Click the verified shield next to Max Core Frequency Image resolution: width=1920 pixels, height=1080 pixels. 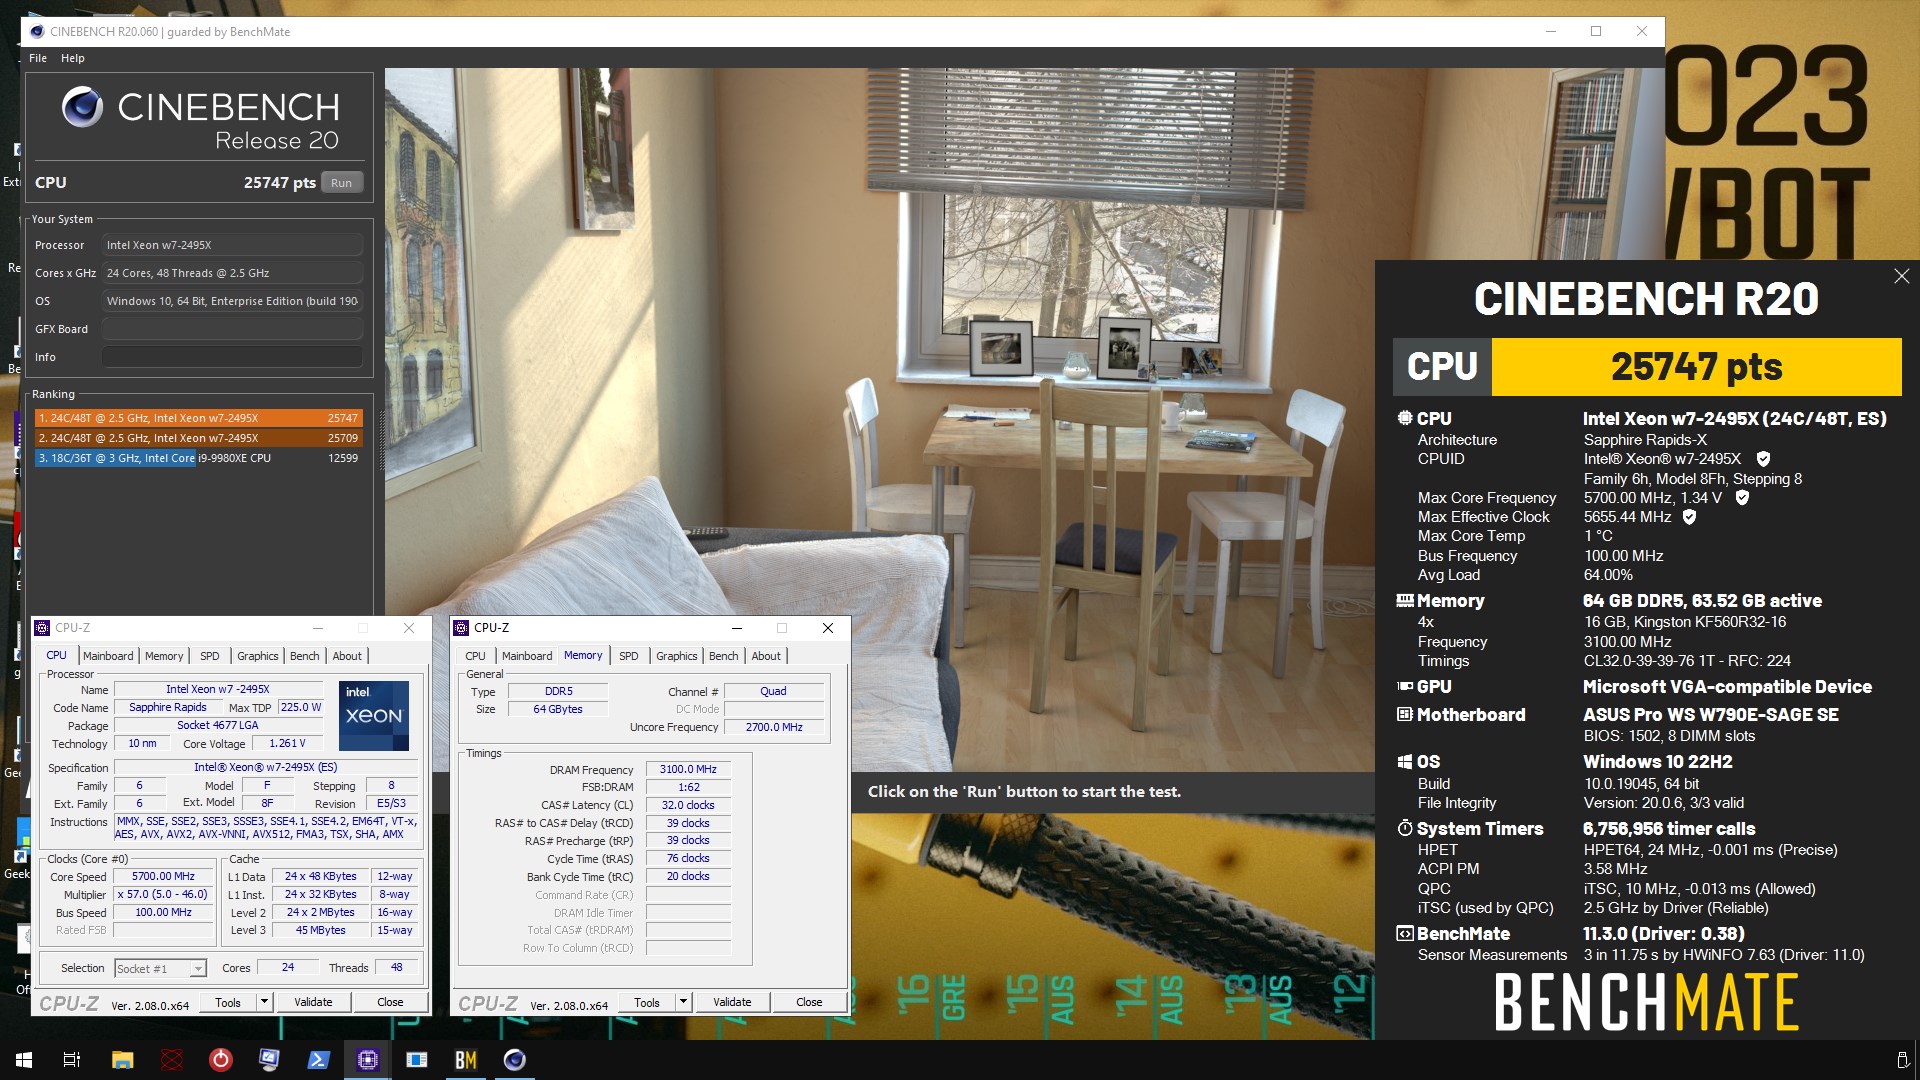pos(1742,498)
